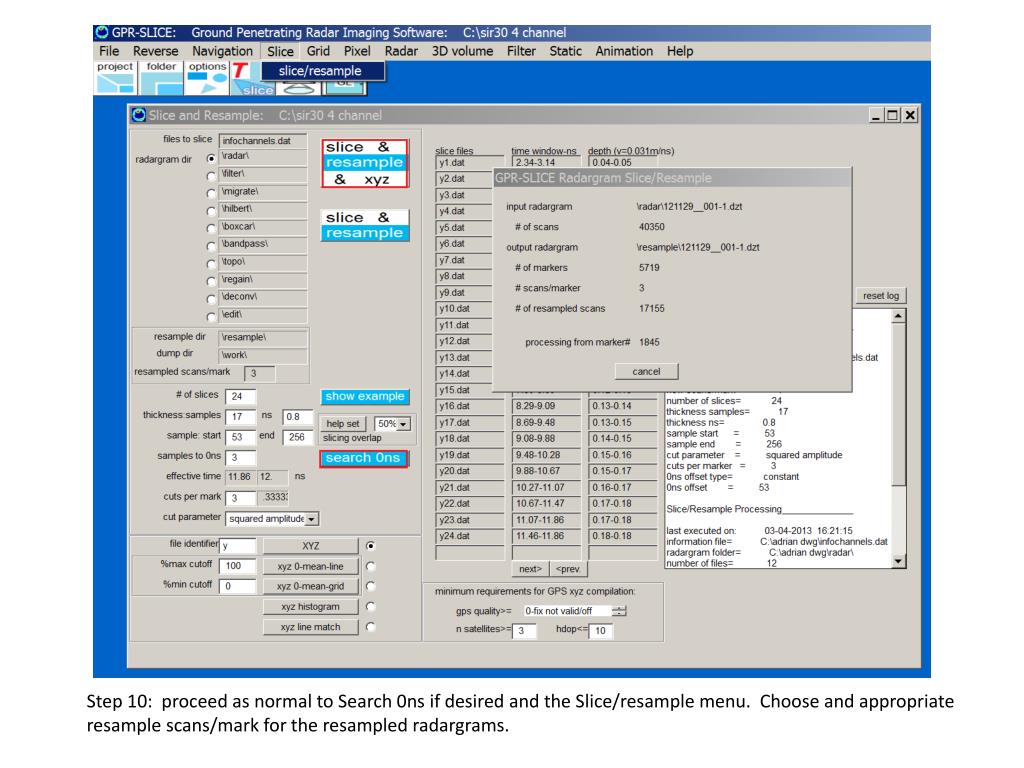This screenshot has height=768, width=1024.
Task: Choose the slice/resample menu entry
Action: pos(323,71)
